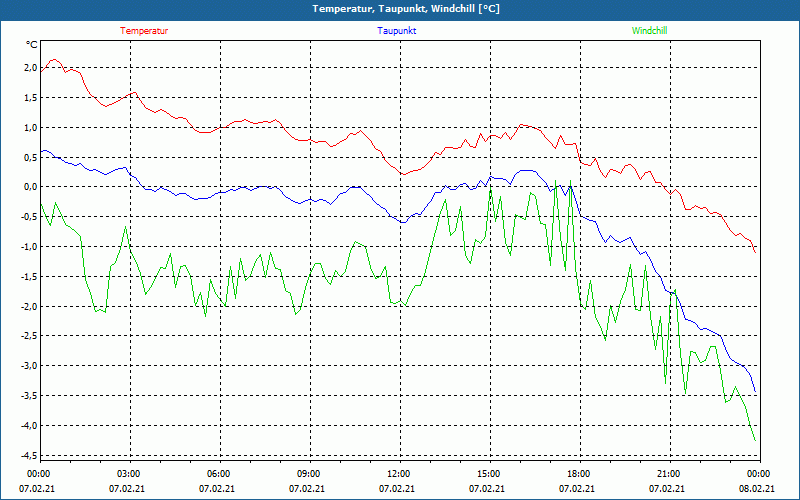Click the 18:00 time axis label

coord(580,474)
